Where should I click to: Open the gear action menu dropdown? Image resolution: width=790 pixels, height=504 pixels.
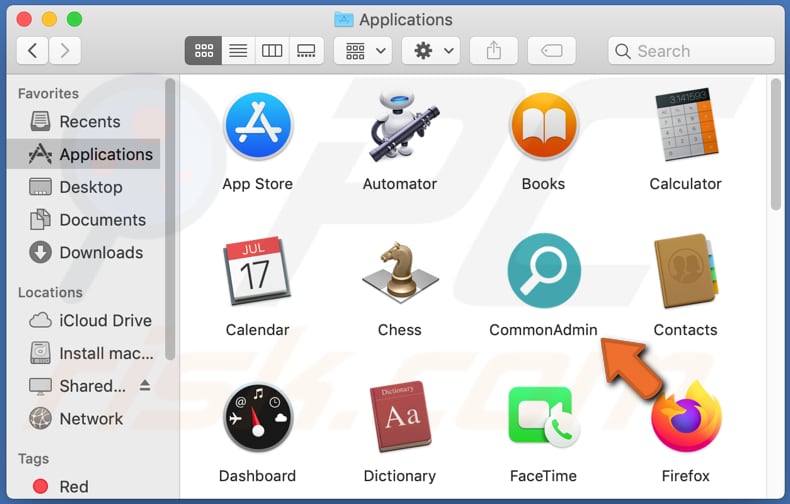pyautogui.click(x=431, y=50)
